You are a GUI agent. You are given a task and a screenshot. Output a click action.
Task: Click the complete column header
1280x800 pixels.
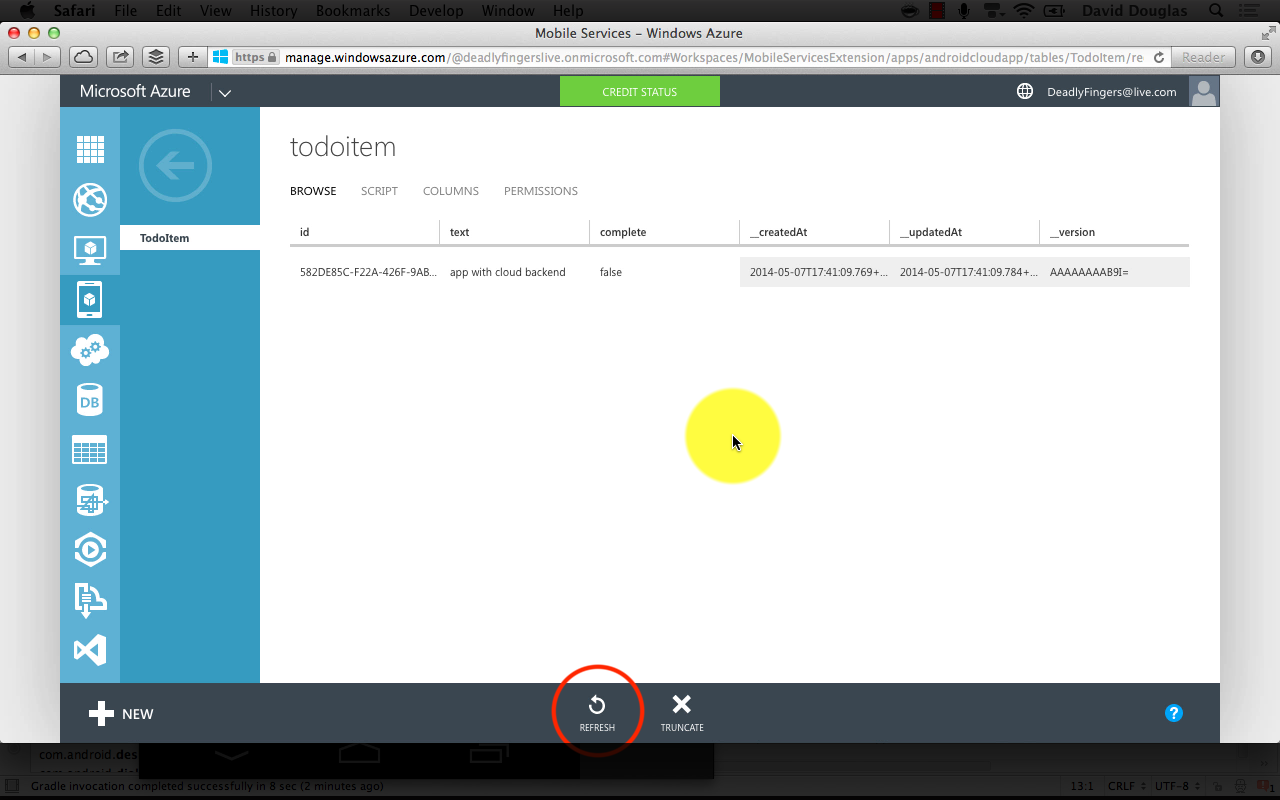pyautogui.click(x=664, y=232)
